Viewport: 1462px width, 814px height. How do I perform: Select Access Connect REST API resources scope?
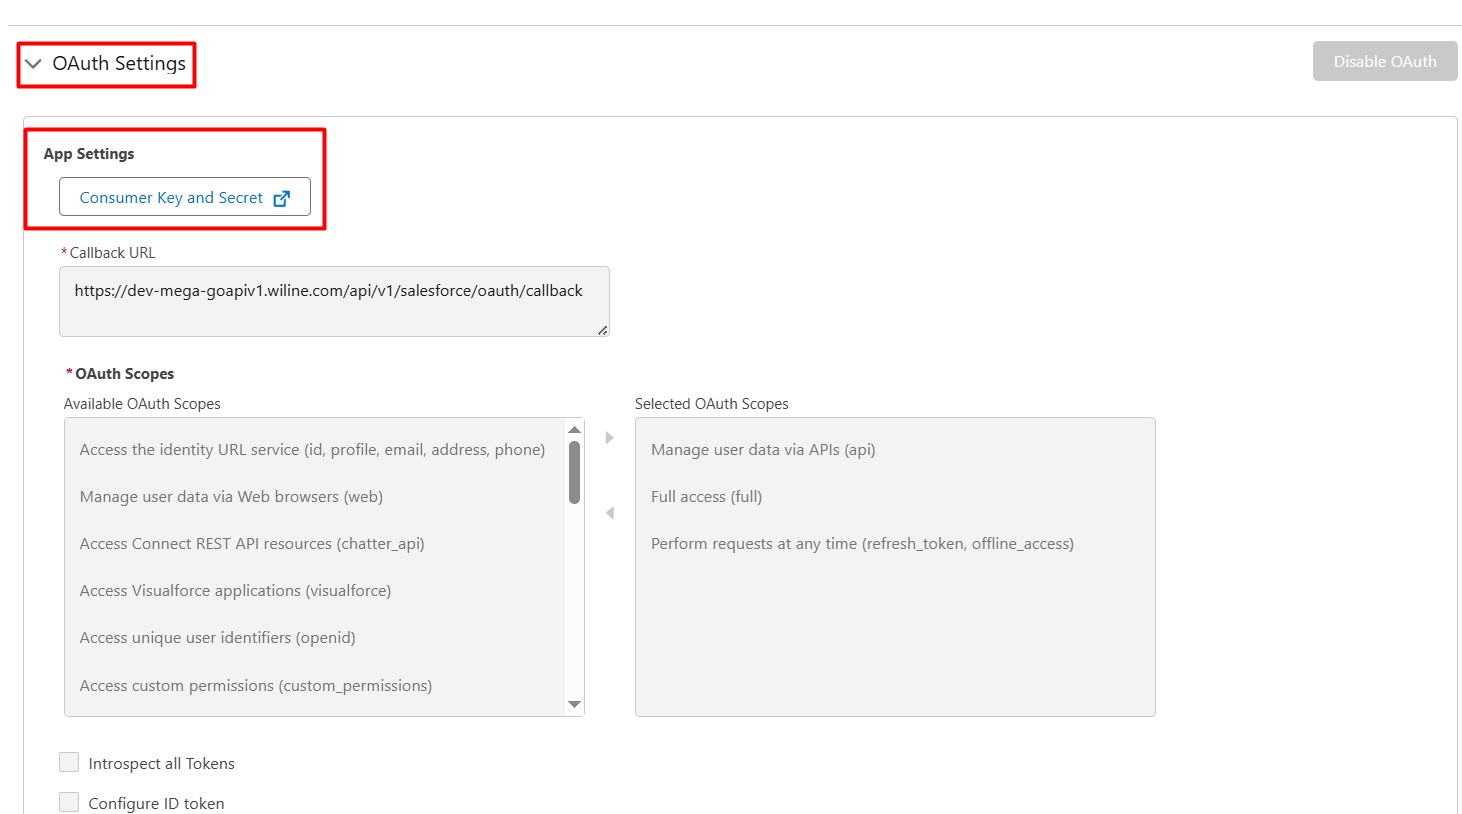click(252, 543)
